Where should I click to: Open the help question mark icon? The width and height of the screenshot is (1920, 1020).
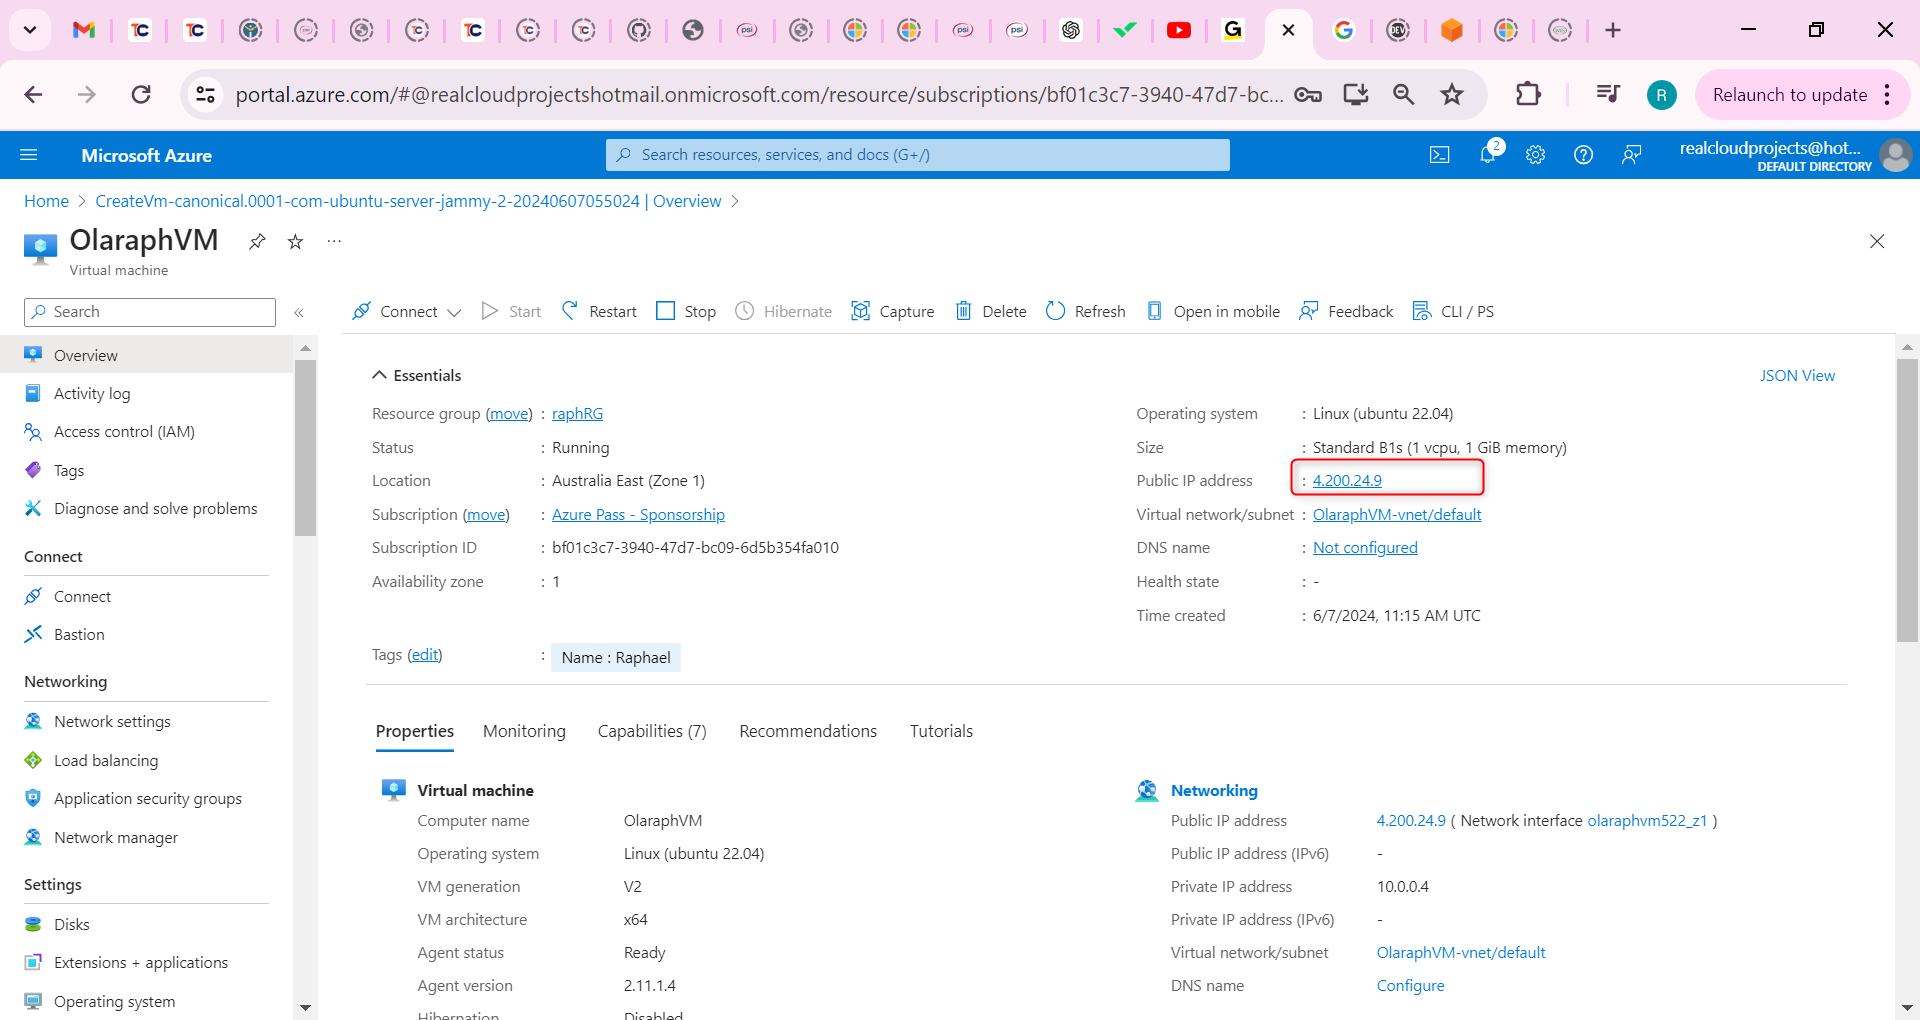[1583, 155]
